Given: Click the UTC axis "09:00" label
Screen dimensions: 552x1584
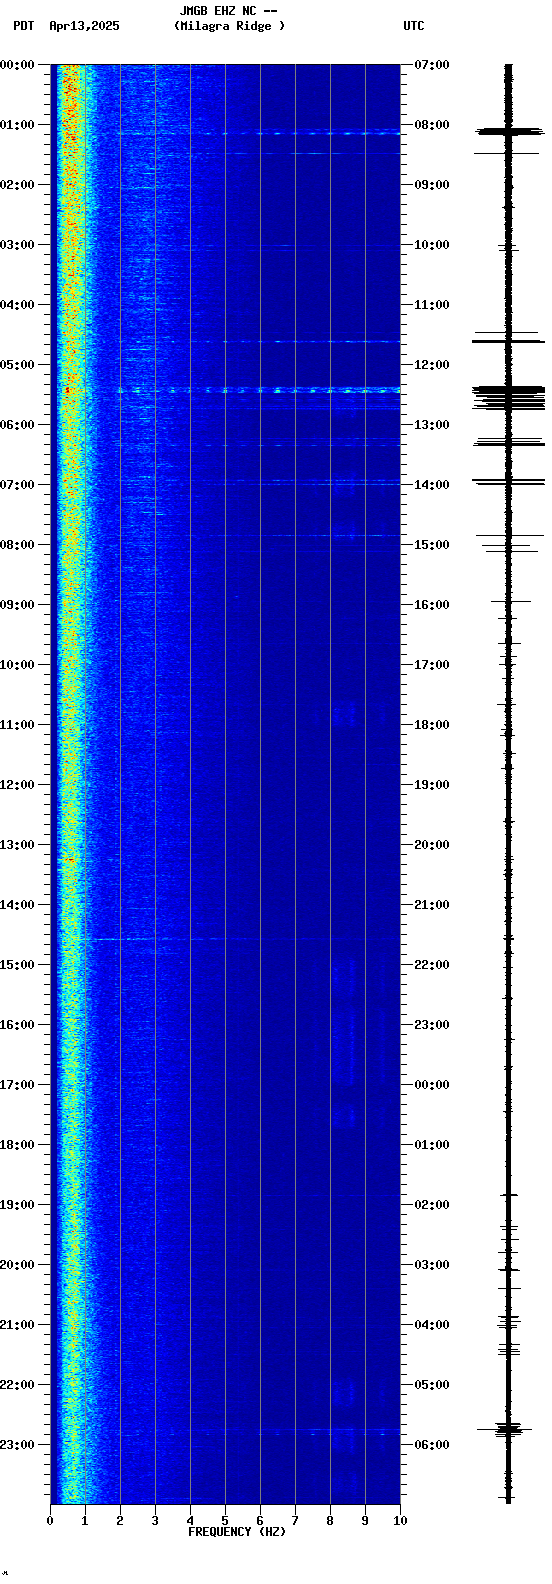Looking at the screenshot, I should 432,185.
